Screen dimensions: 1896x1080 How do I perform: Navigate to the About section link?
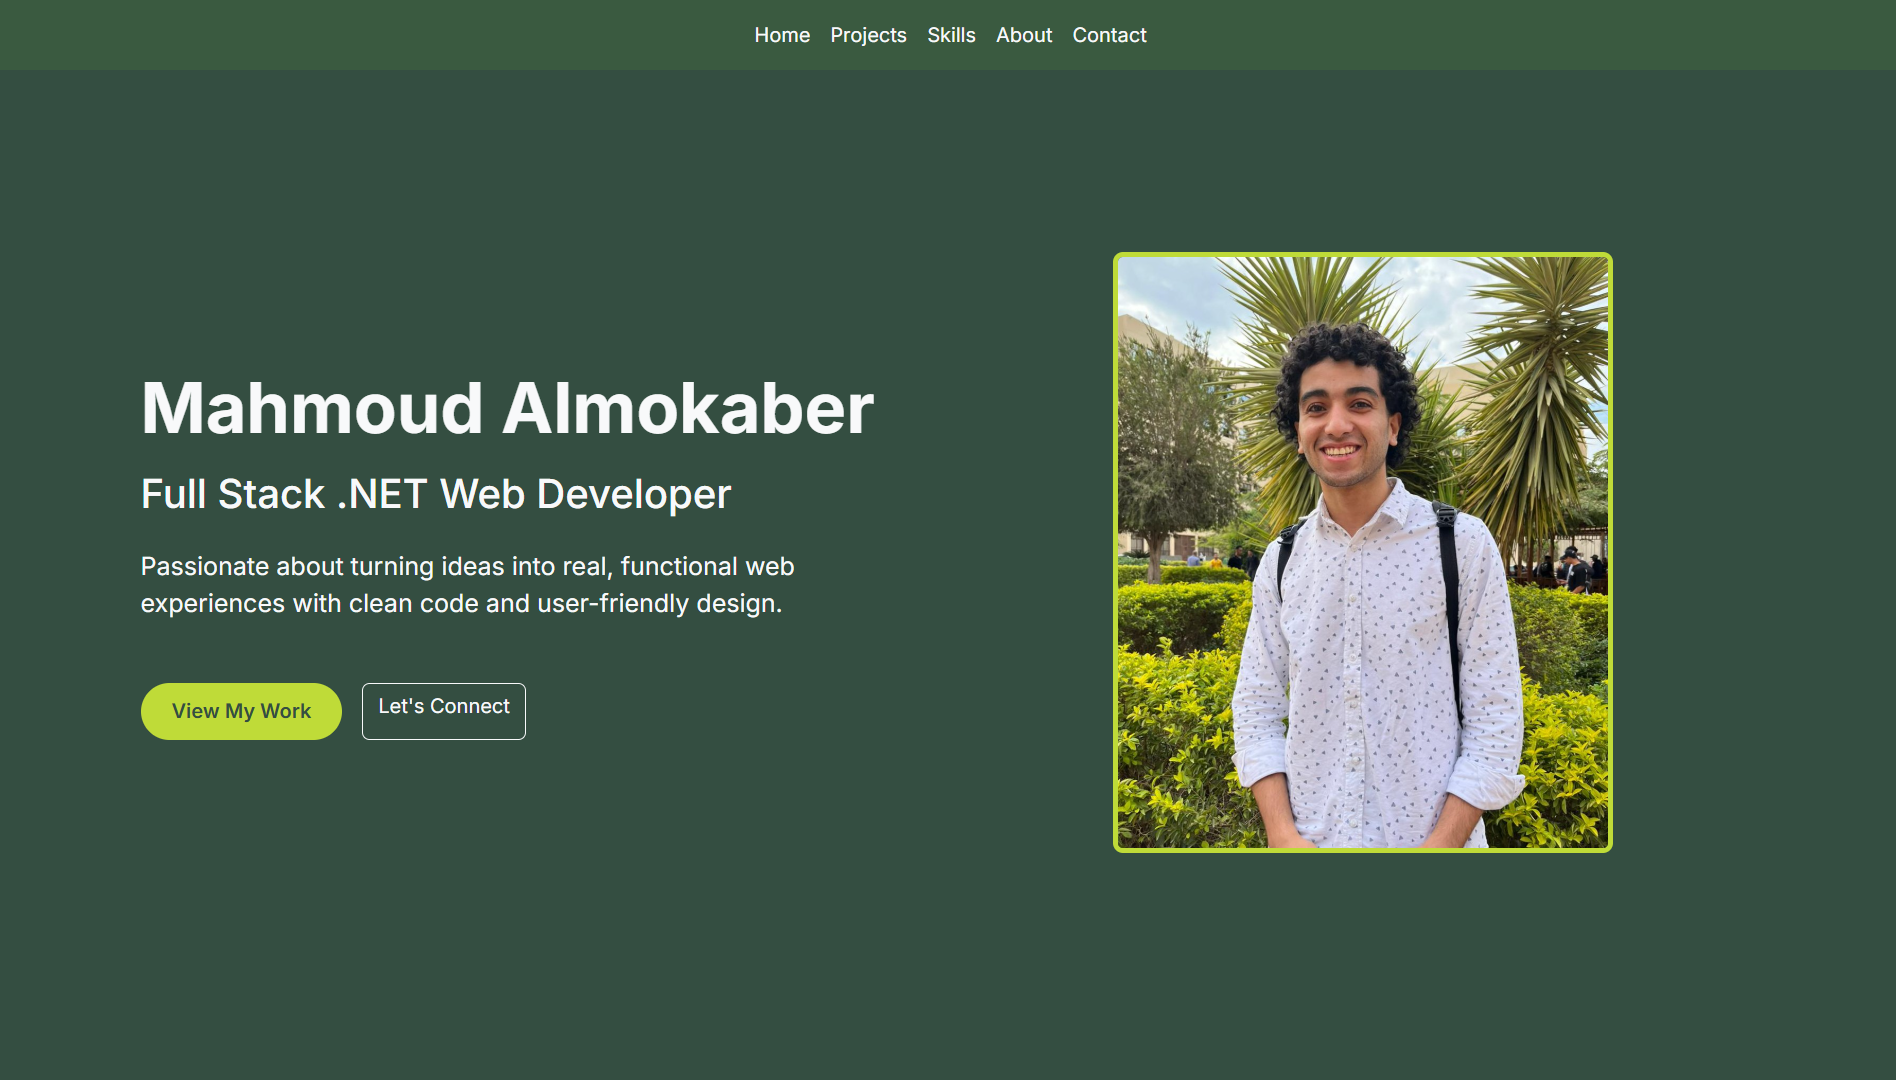(x=1023, y=35)
